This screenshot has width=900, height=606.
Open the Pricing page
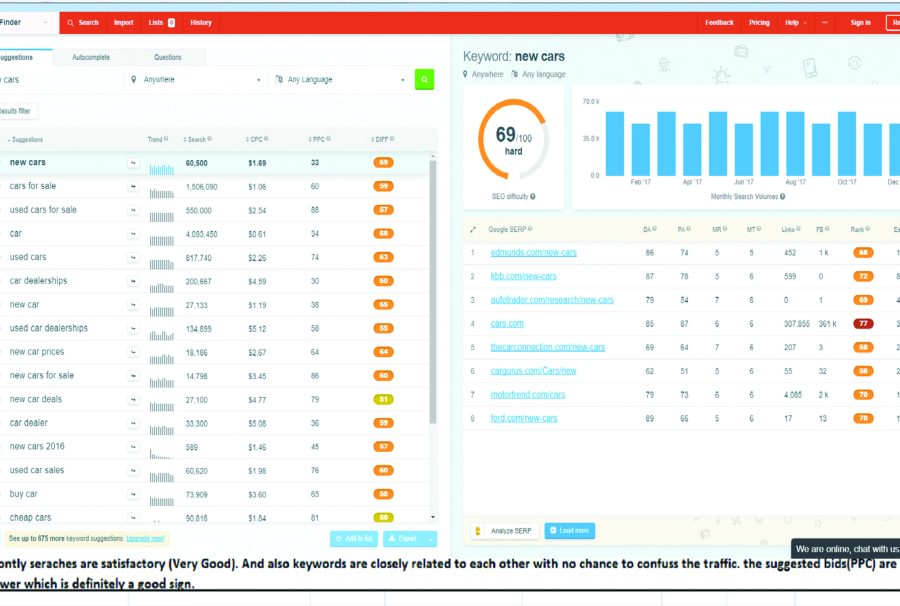pyautogui.click(x=759, y=22)
